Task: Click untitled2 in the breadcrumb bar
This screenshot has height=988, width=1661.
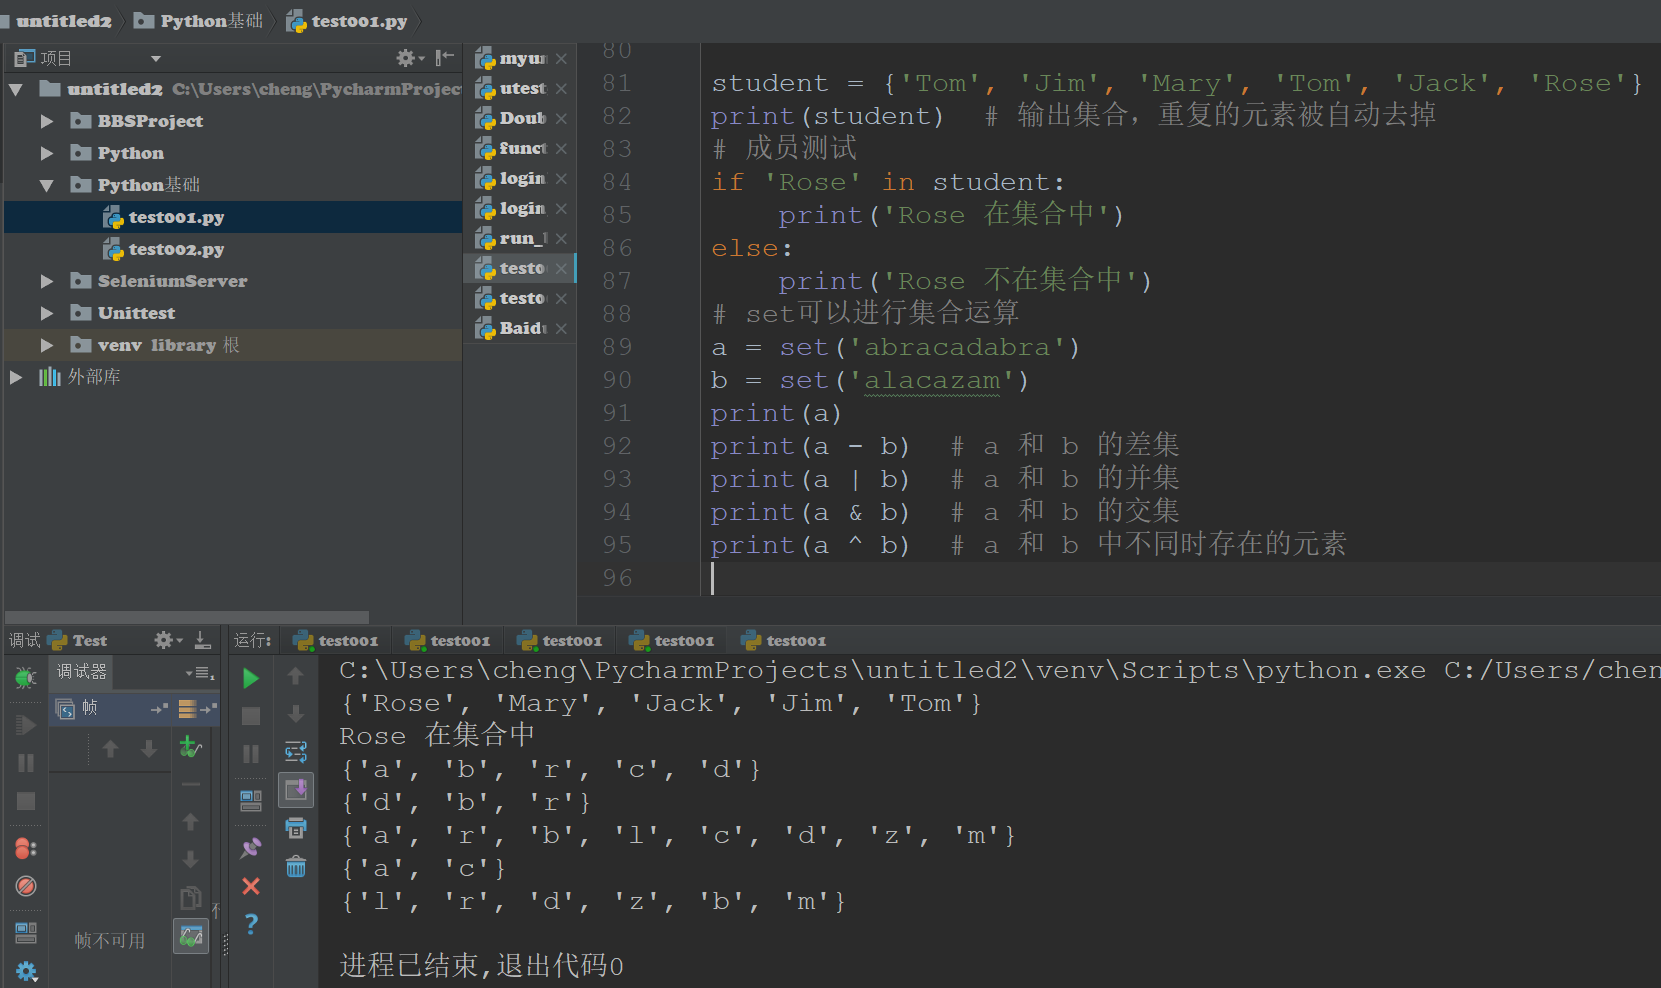Action: pos(64,21)
